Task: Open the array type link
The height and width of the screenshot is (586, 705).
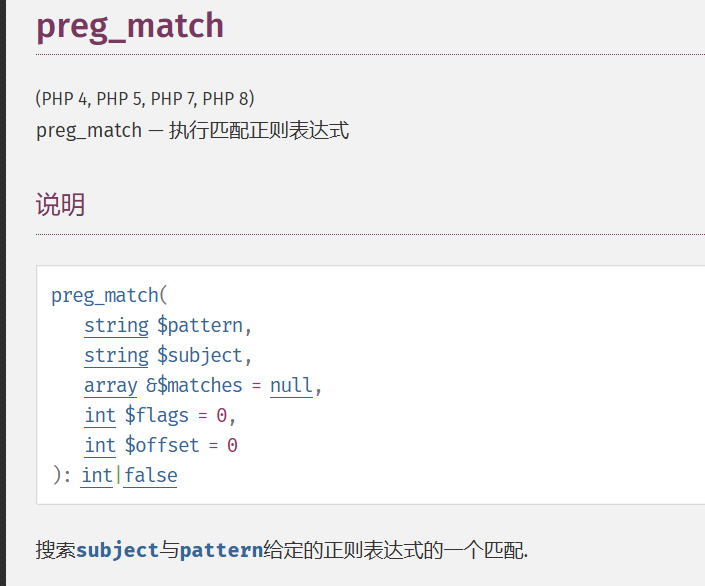Action: (110, 385)
